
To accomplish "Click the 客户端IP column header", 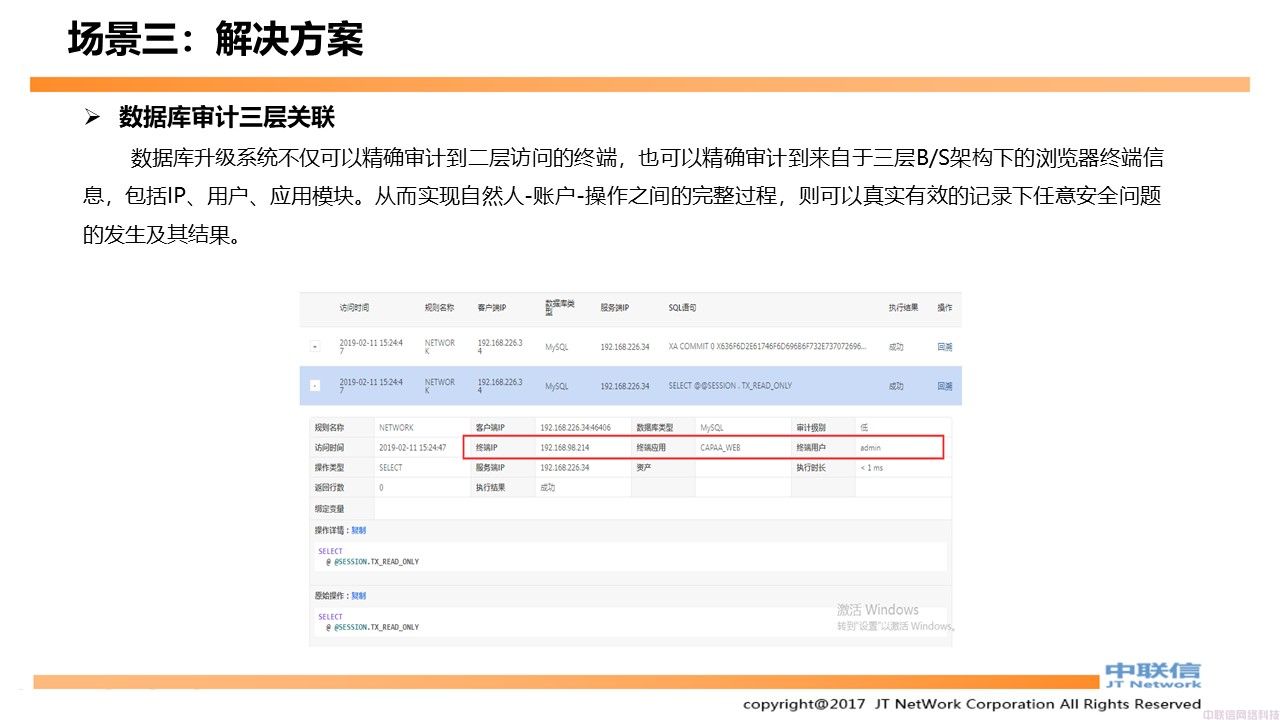I will [491, 308].
